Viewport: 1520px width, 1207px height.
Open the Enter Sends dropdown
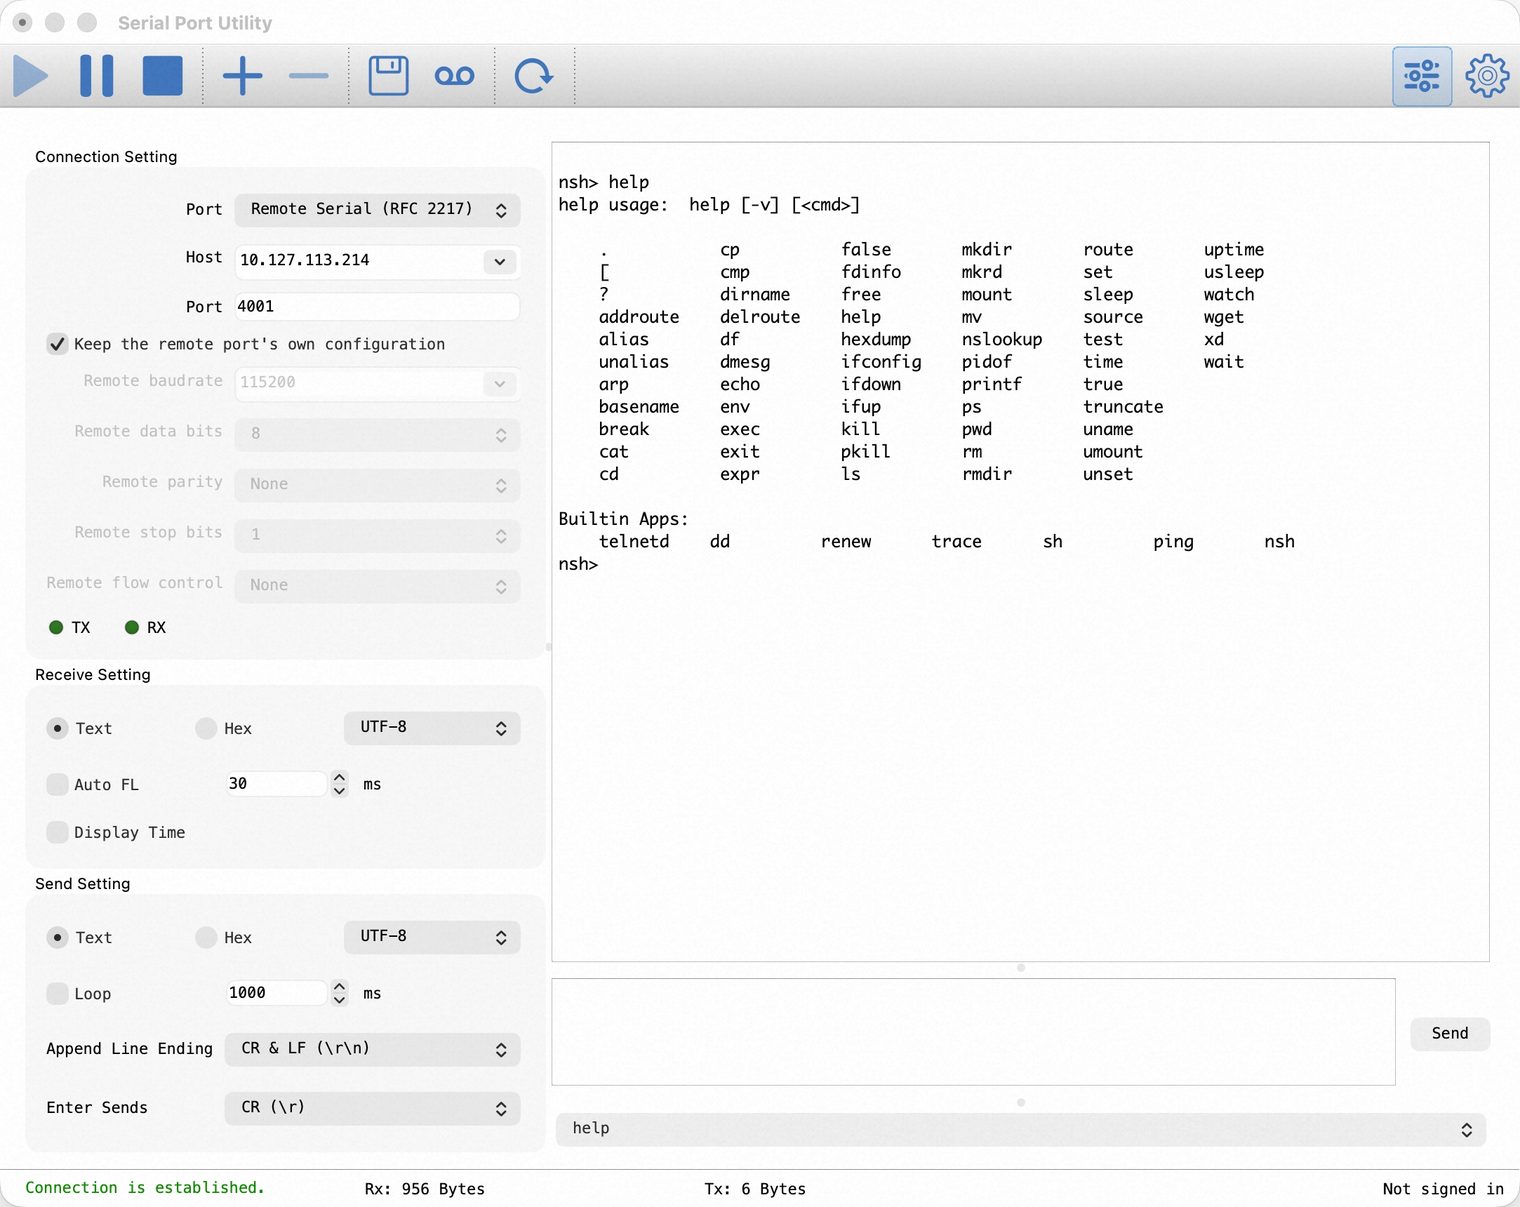click(x=373, y=1108)
